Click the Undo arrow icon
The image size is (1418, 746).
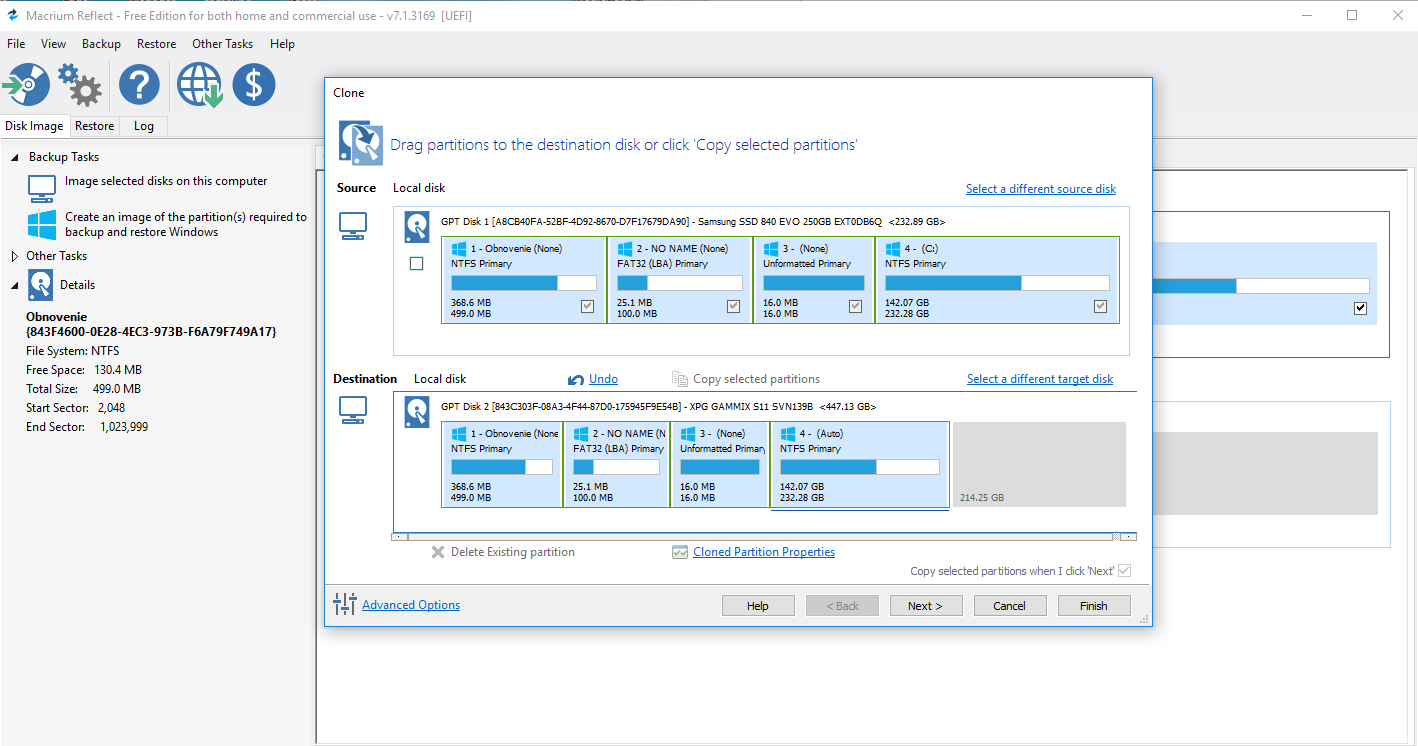575,380
